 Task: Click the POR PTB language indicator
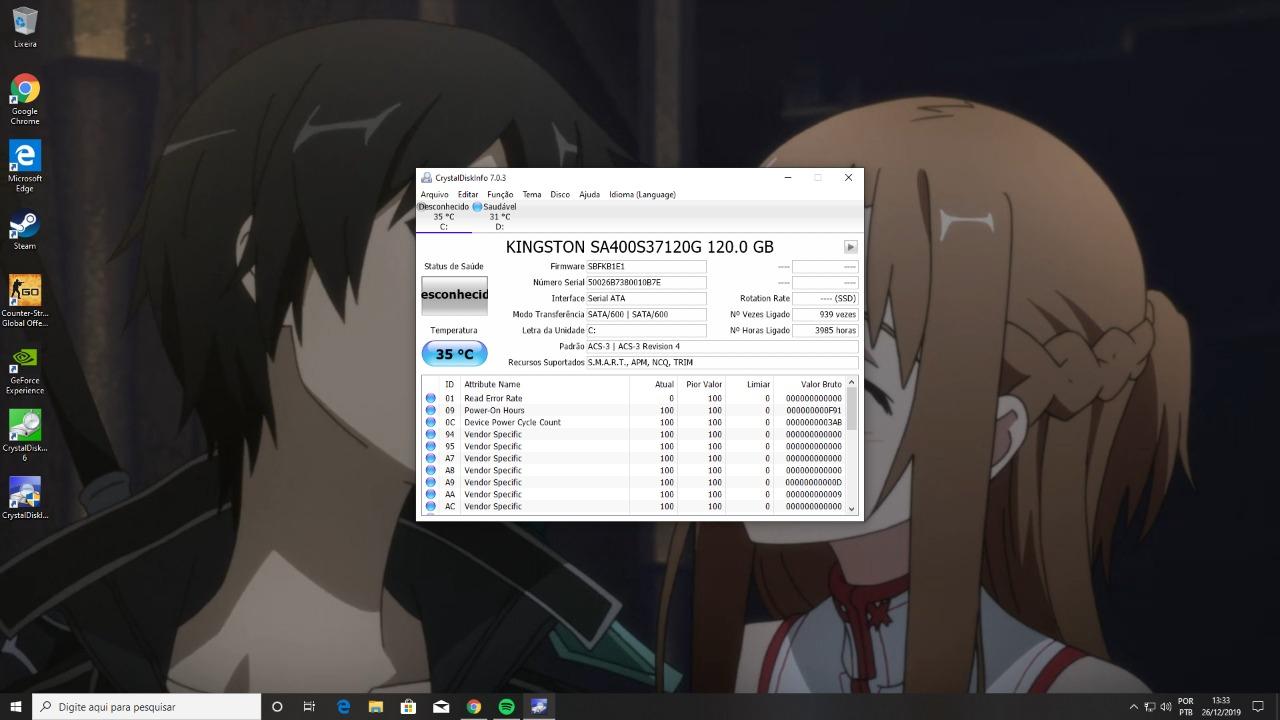pyautogui.click(x=1186, y=706)
